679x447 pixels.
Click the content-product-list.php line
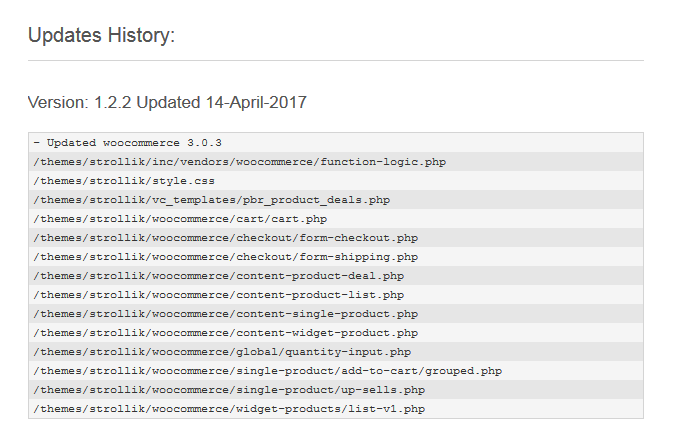tap(336, 295)
